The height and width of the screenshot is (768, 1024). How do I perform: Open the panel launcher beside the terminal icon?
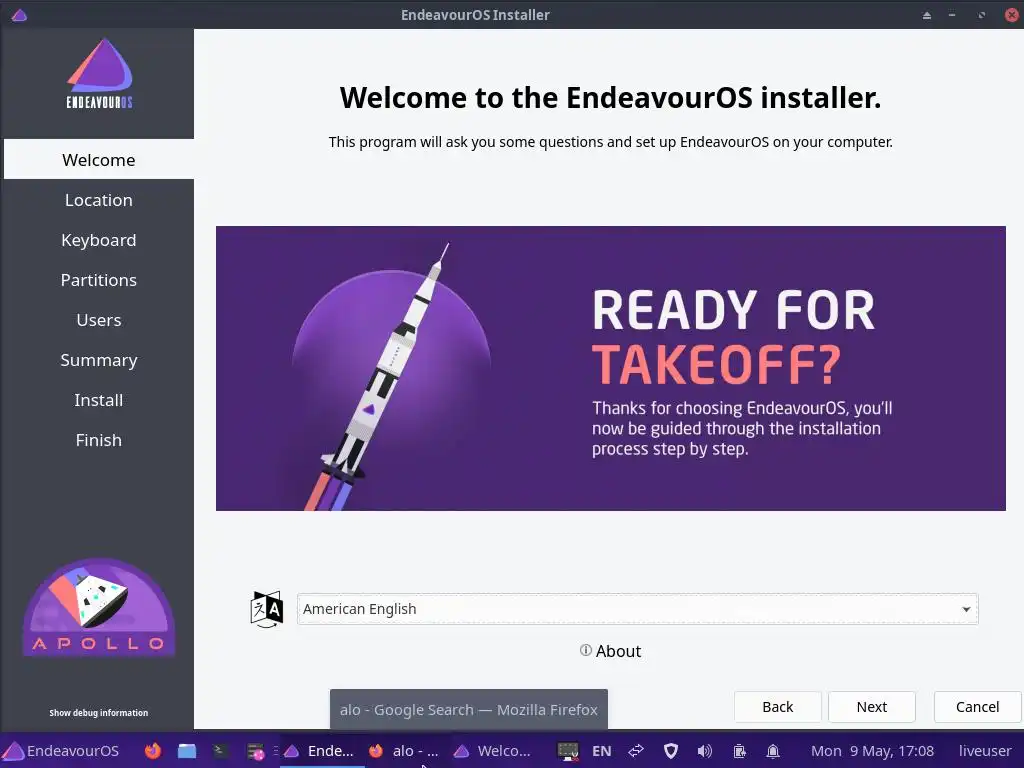pyautogui.click(x=255, y=752)
